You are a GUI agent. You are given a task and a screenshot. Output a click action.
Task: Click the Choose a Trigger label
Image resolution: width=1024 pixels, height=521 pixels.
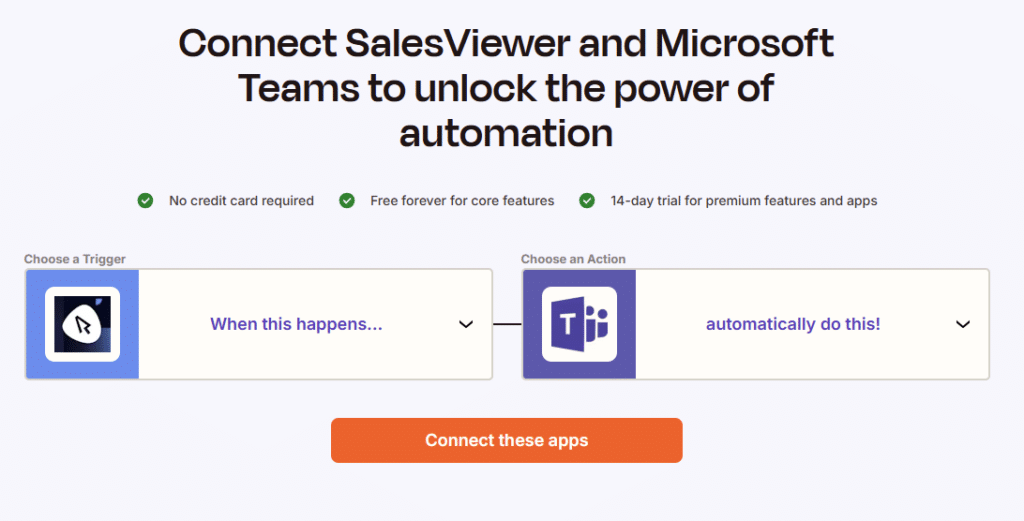click(75, 259)
